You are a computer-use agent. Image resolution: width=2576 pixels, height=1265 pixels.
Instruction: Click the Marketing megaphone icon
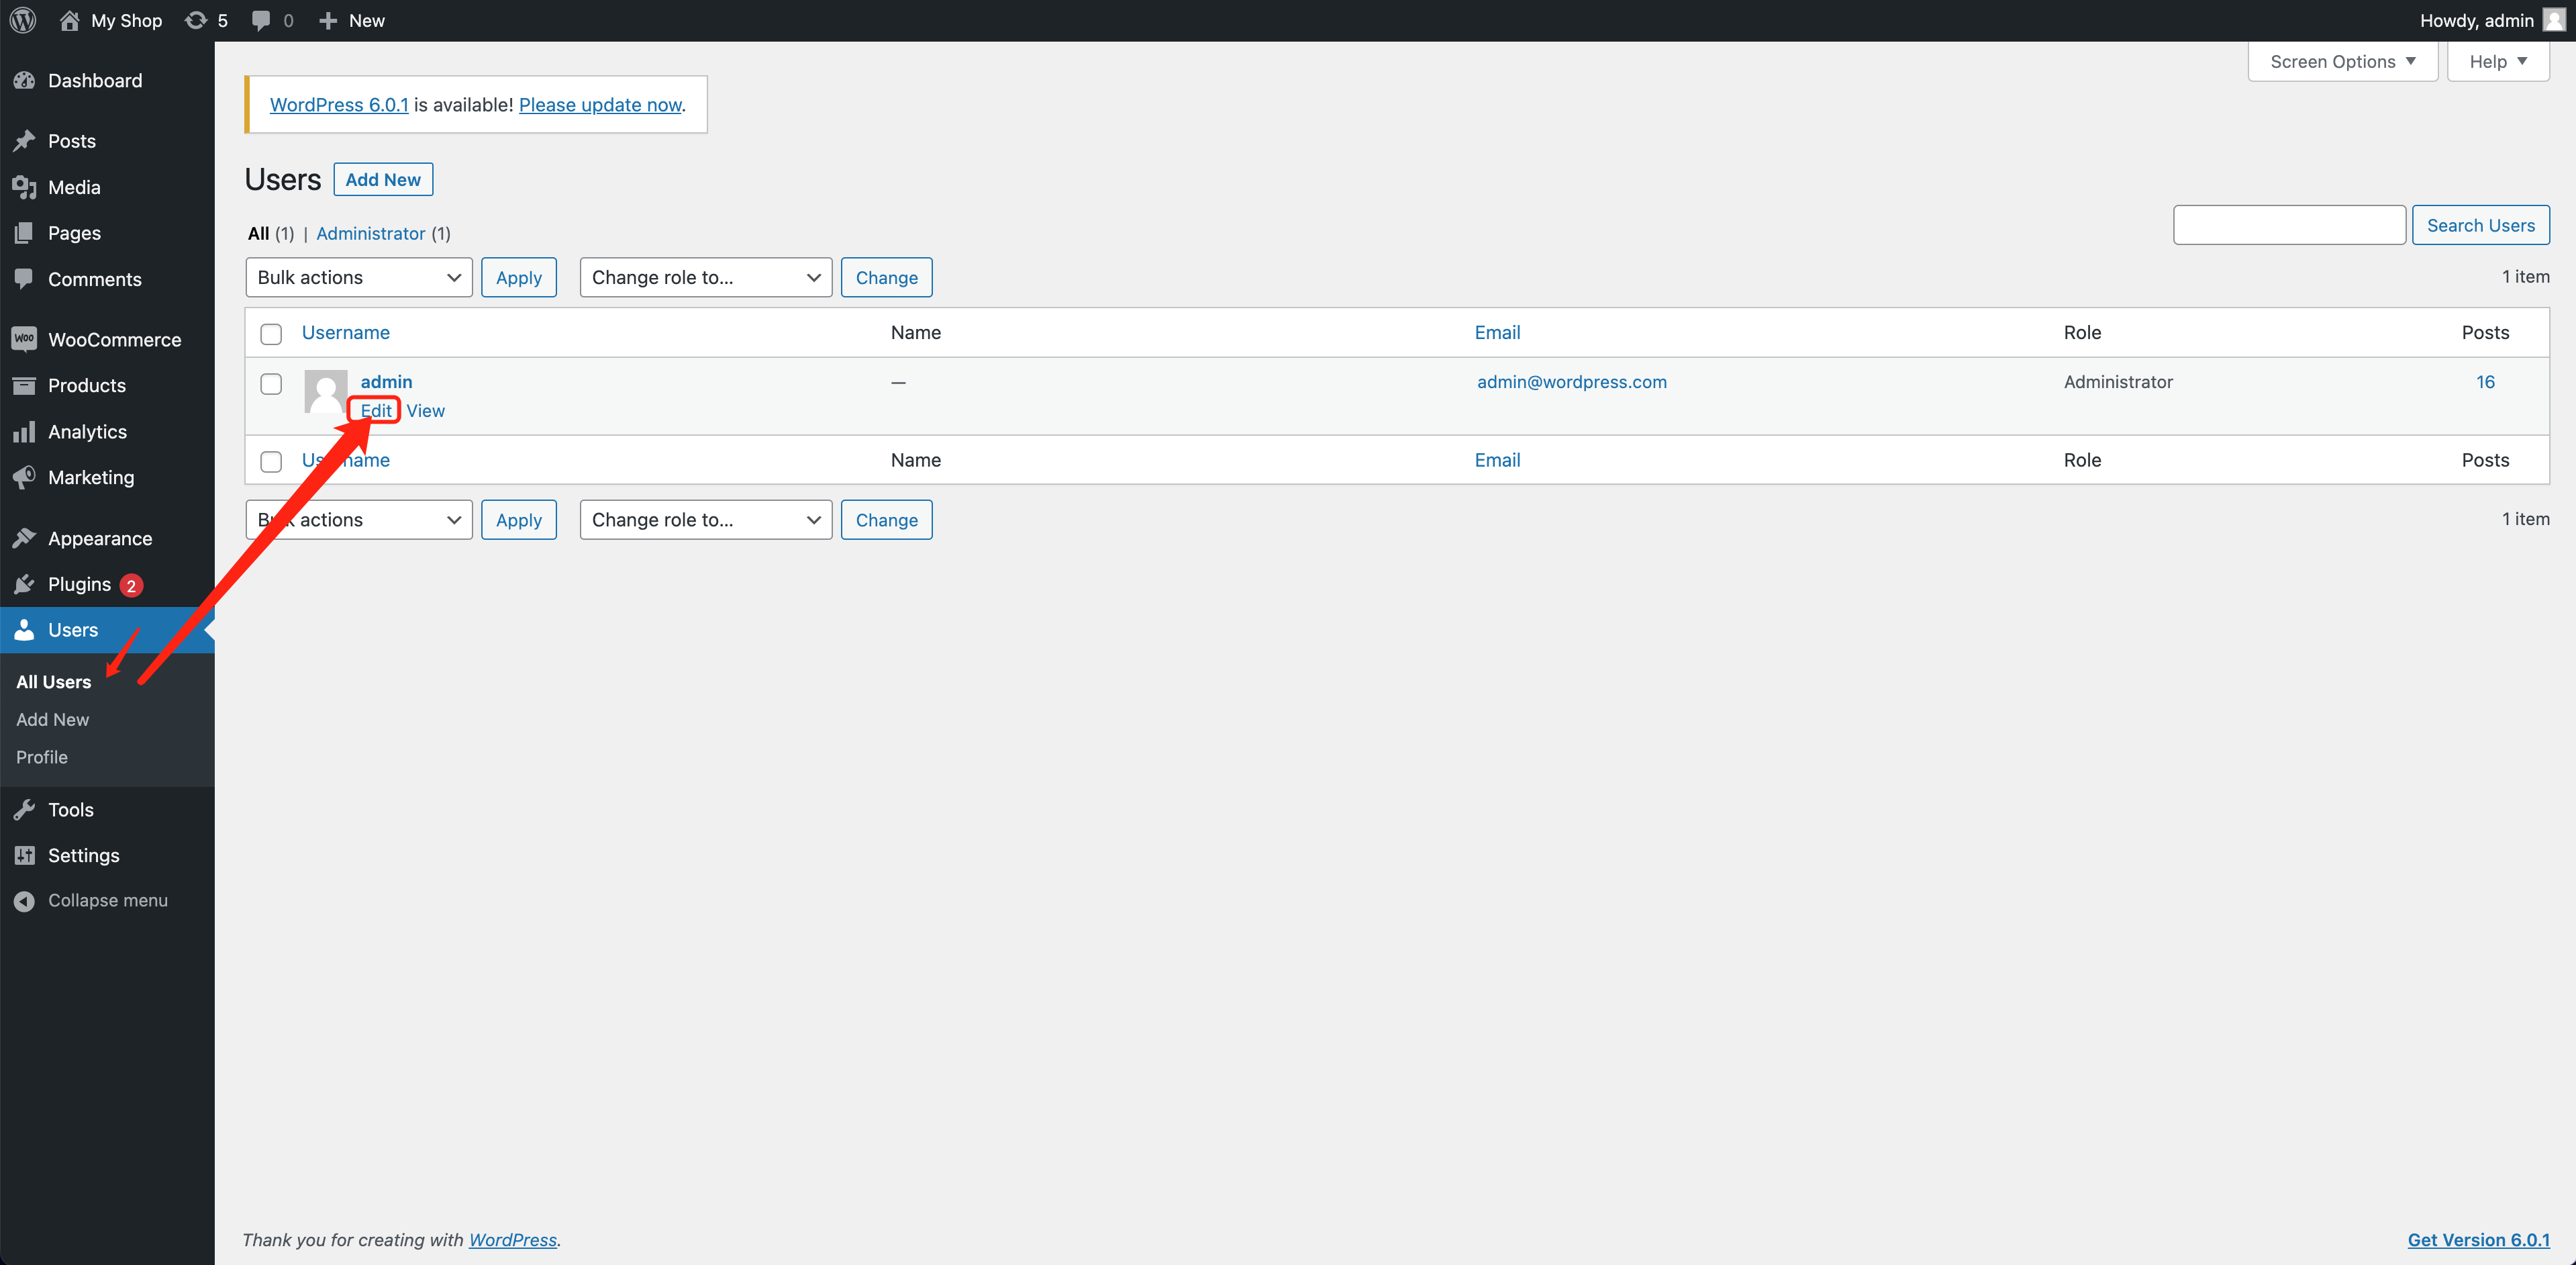tap(24, 477)
